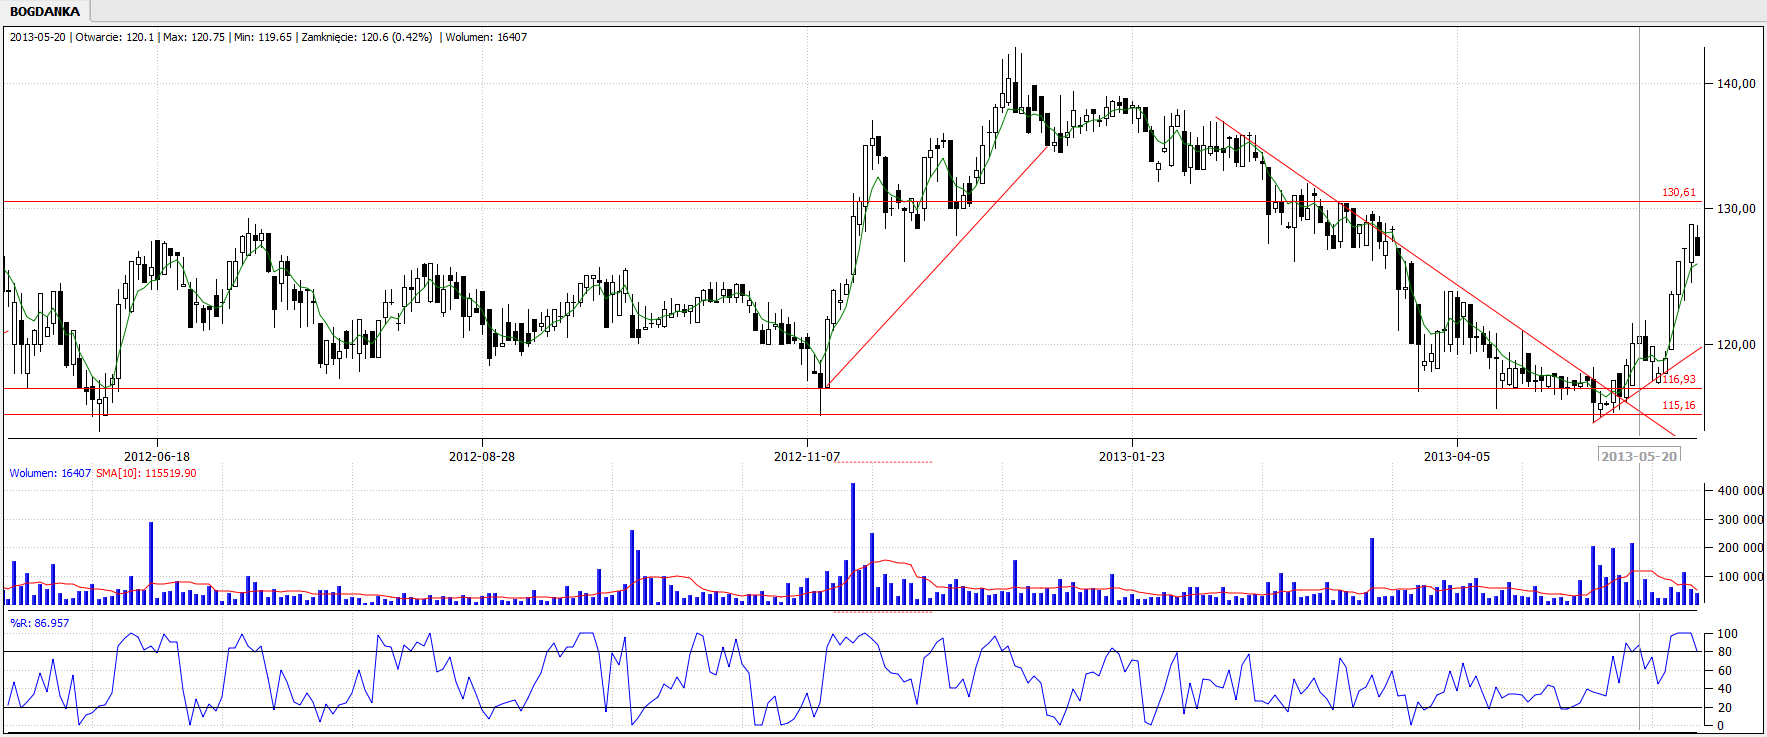Click the 400 000 volume axis label
This screenshot has height=737, width=1767.
[1740, 491]
